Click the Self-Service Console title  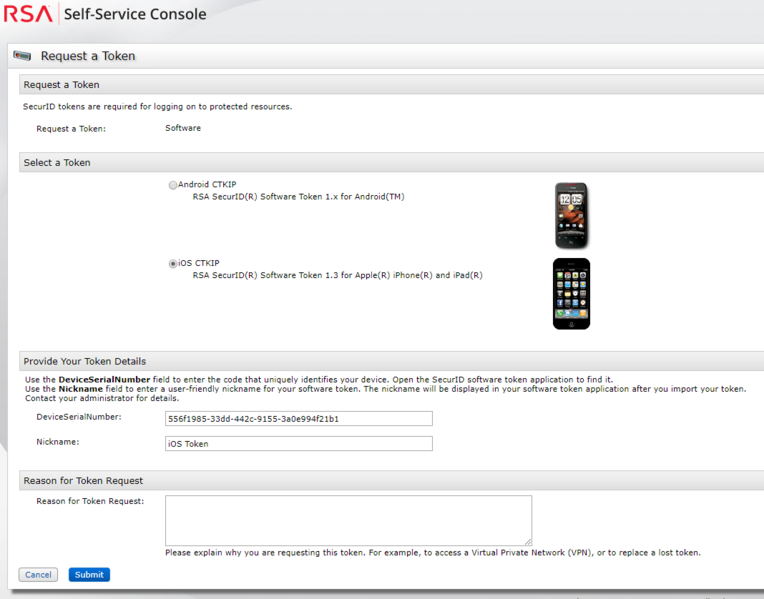pos(134,14)
